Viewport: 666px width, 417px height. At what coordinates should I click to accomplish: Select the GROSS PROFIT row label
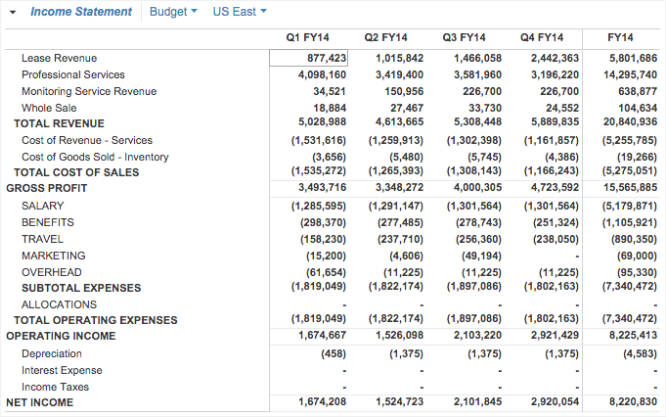click(49, 188)
